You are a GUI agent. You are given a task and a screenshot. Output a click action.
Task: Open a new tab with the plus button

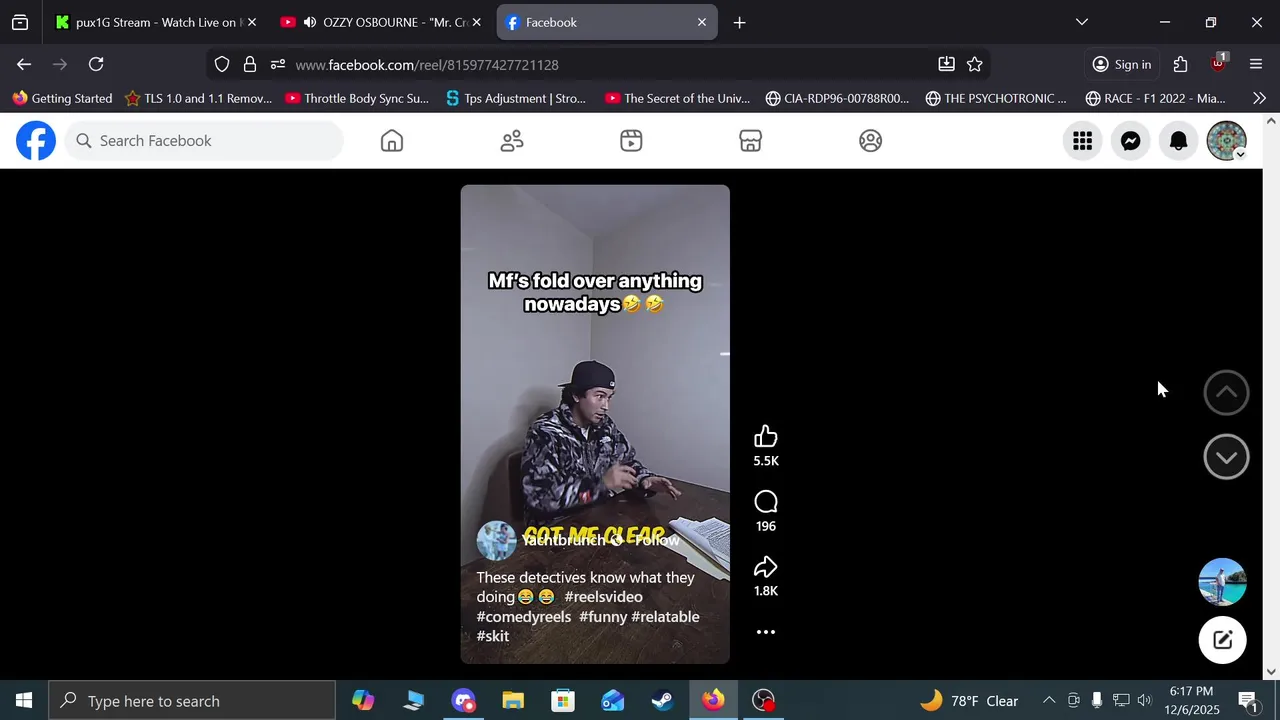click(x=739, y=22)
